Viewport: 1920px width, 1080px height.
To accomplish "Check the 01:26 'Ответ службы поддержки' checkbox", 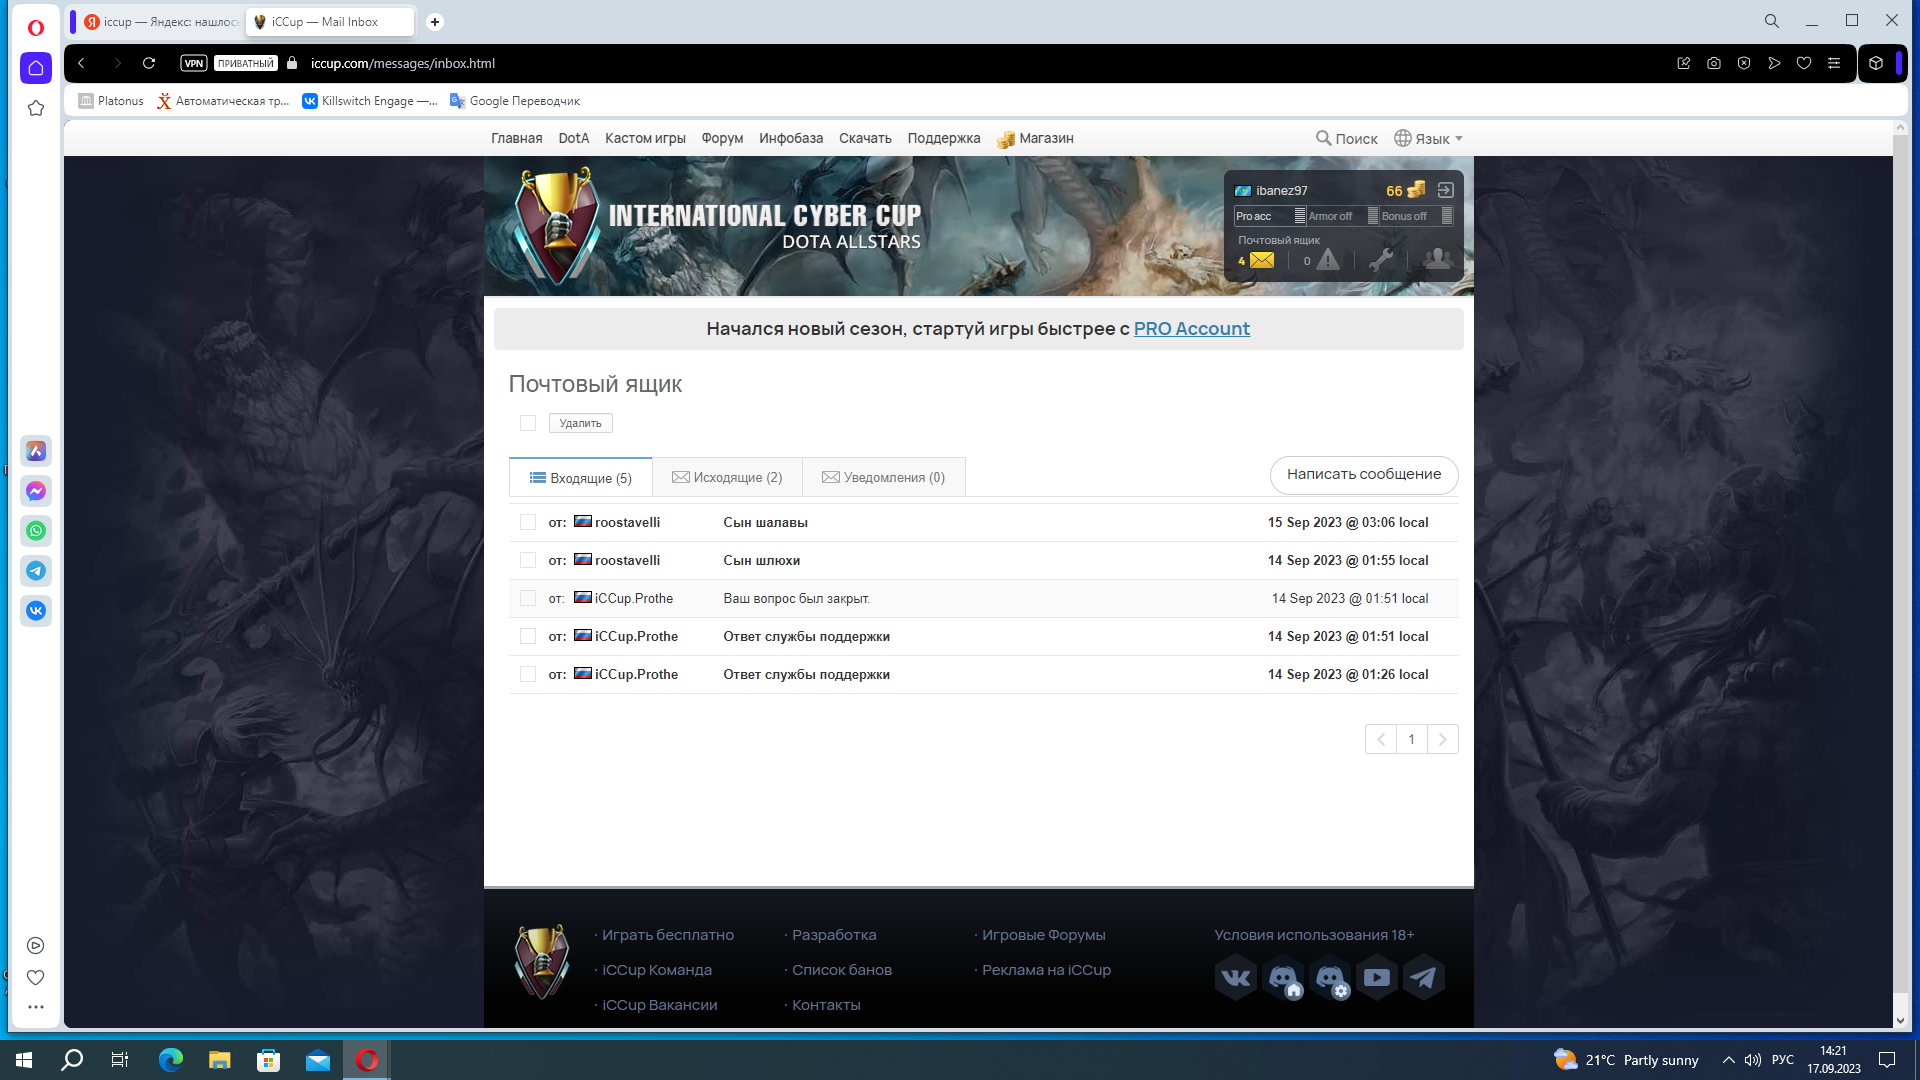I will tap(528, 674).
